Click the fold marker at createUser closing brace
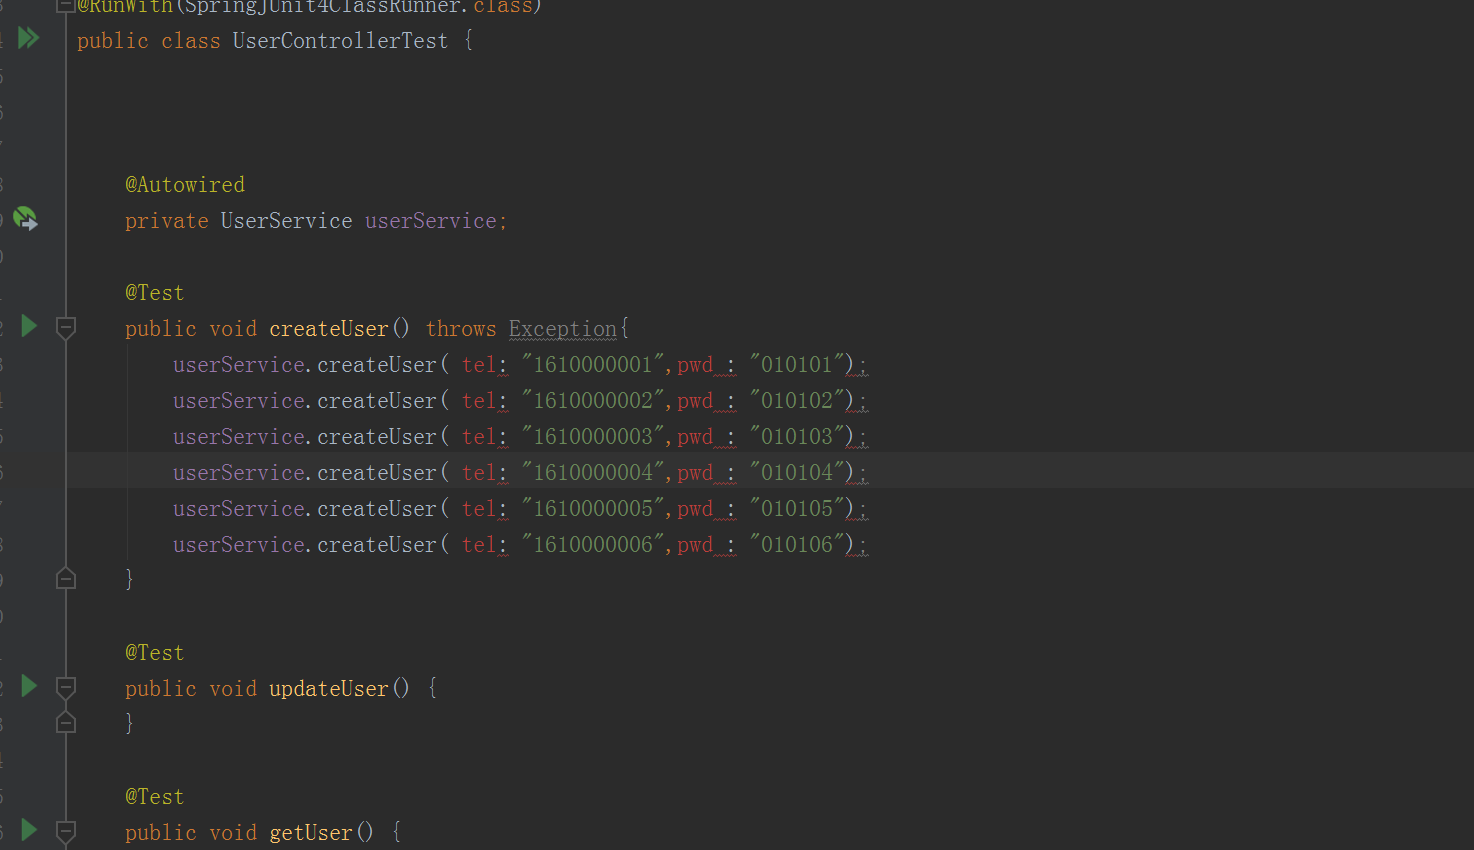Viewport: 1474px width, 850px height. [65, 577]
